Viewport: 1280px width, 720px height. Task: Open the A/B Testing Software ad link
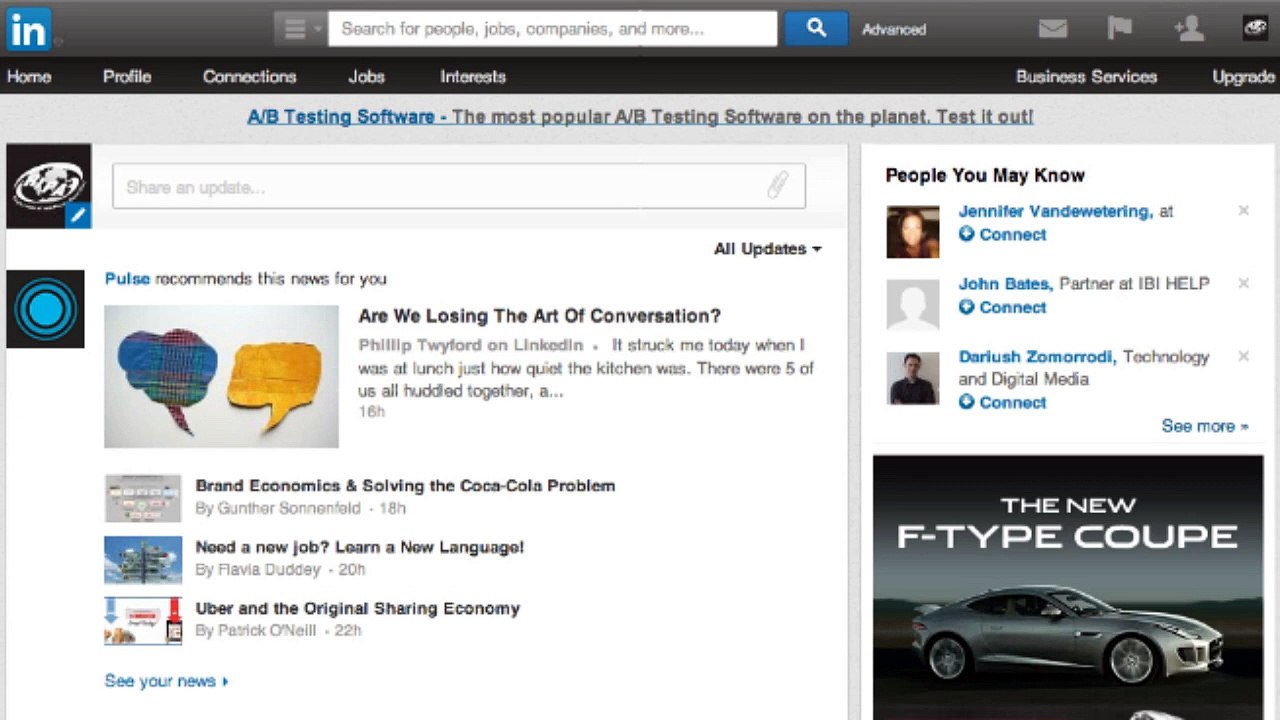pos(640,116)
